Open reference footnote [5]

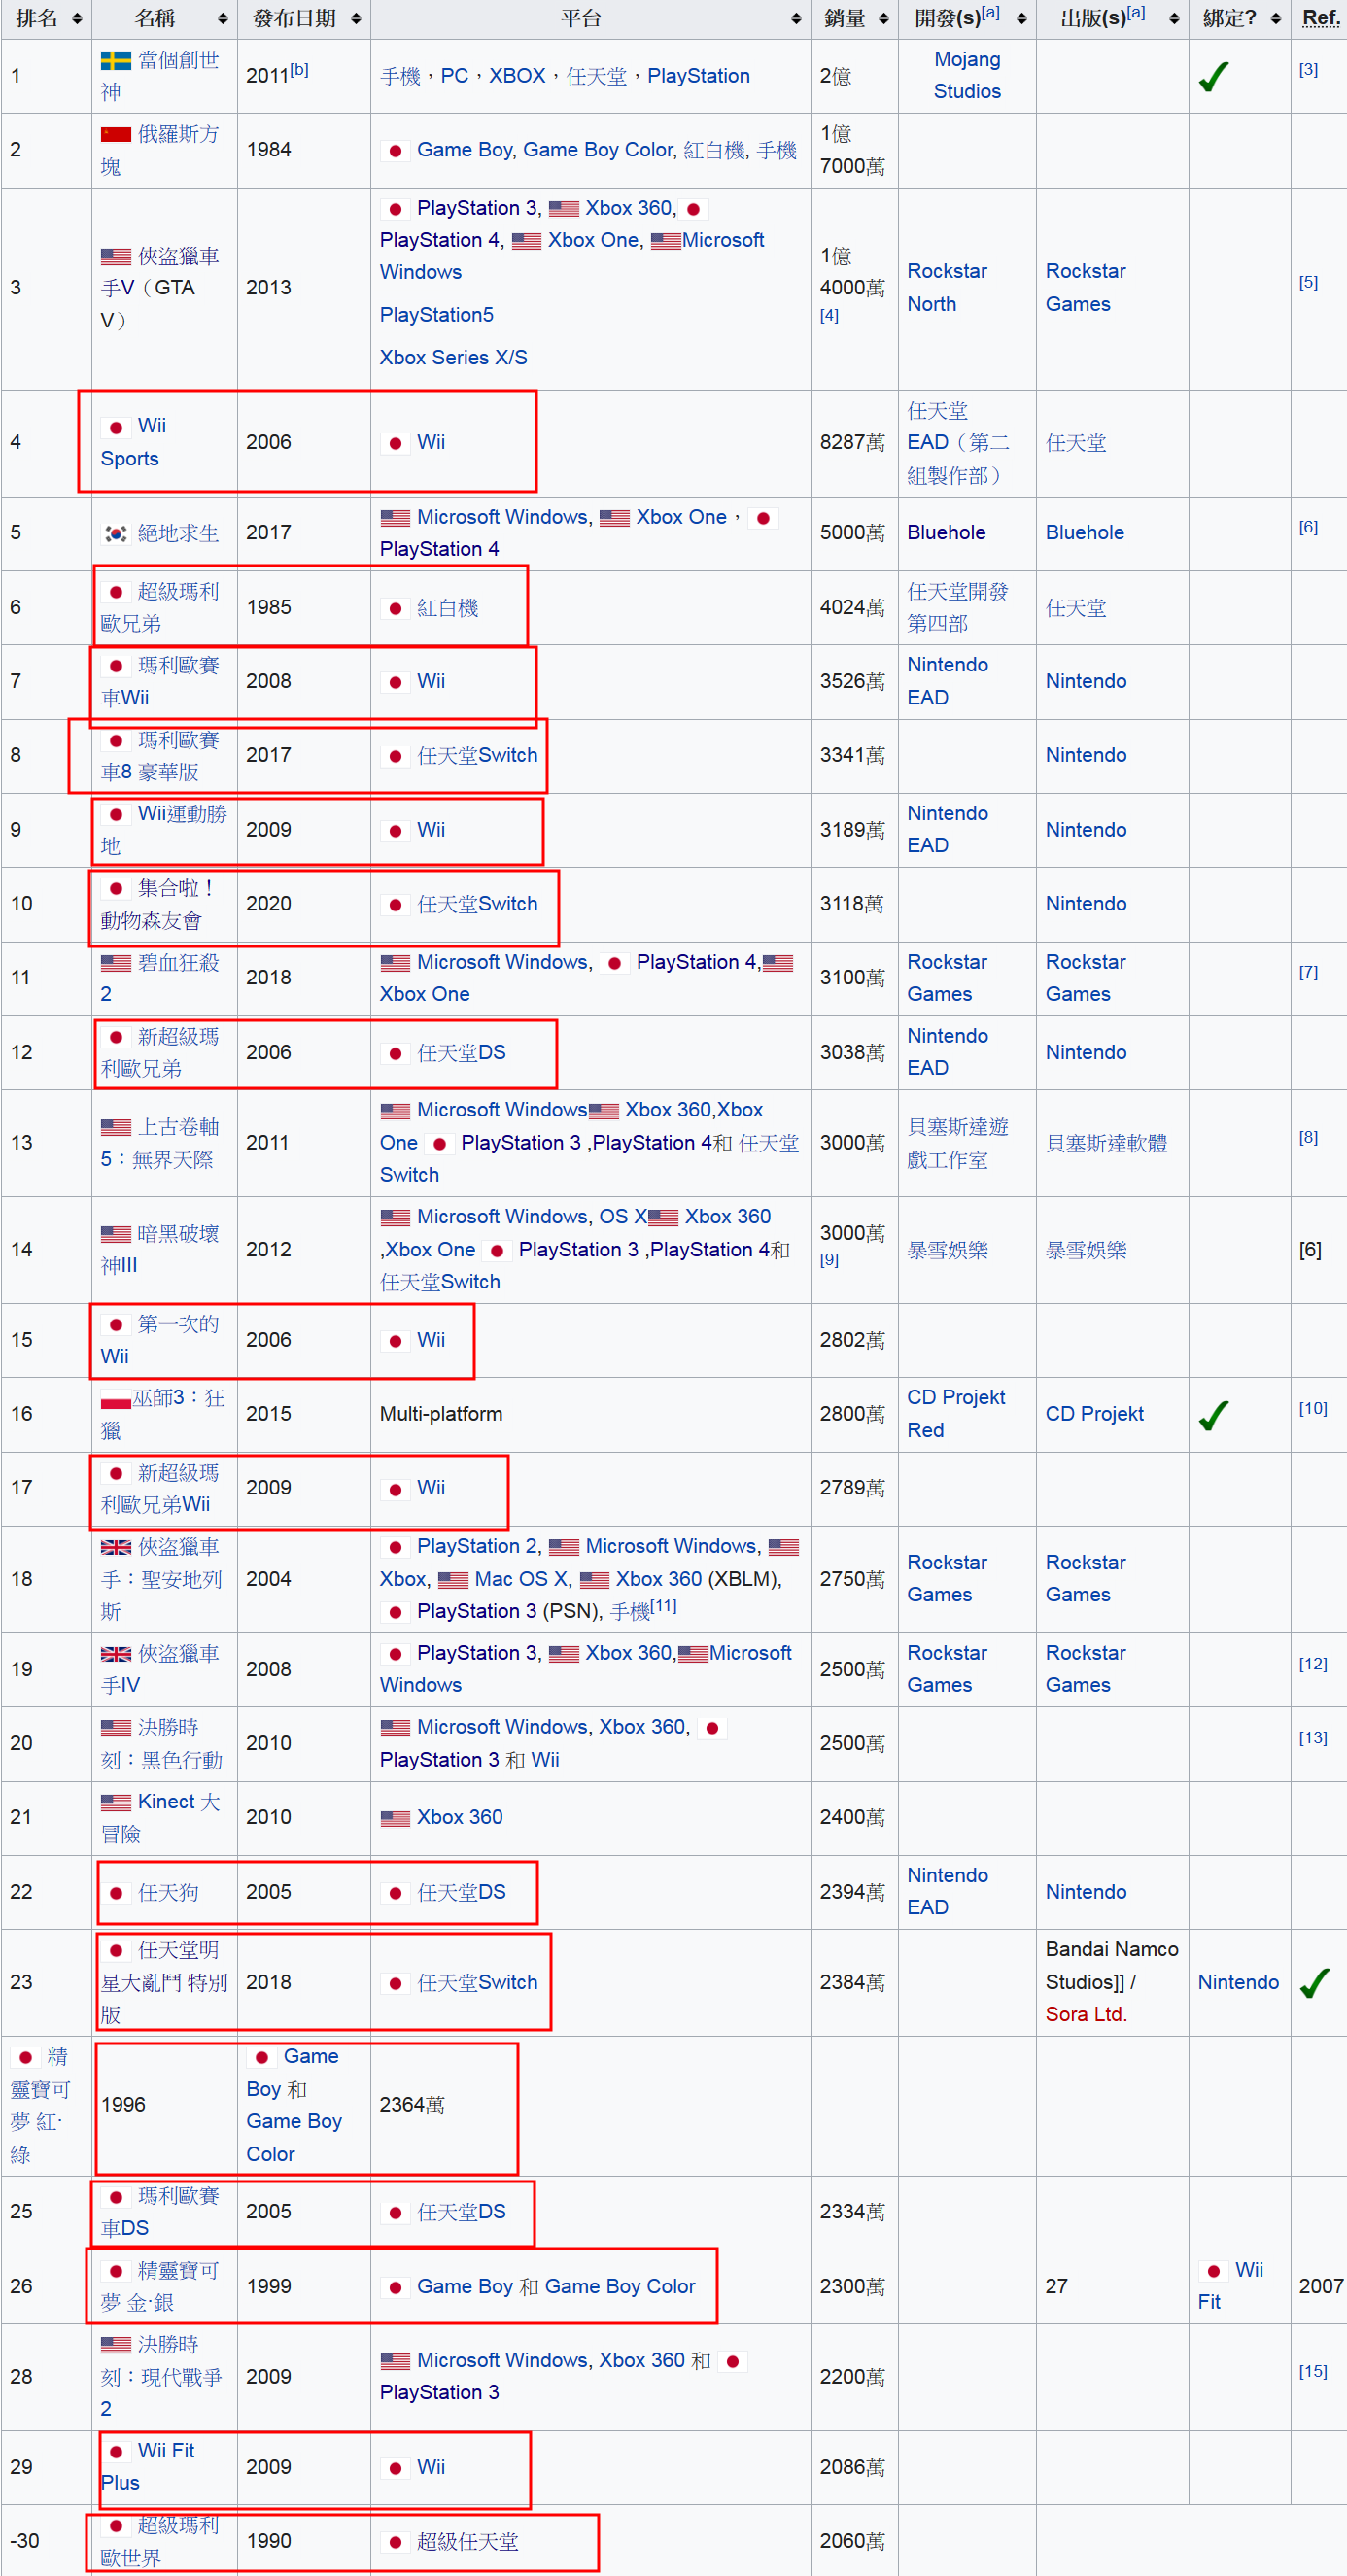1308,282
